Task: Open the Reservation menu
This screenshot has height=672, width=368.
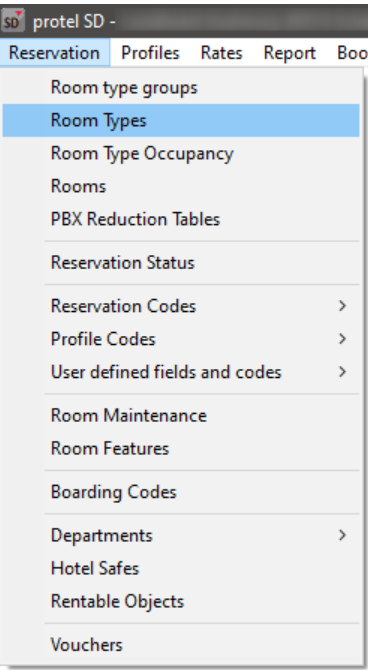Action: click(54, 53)
